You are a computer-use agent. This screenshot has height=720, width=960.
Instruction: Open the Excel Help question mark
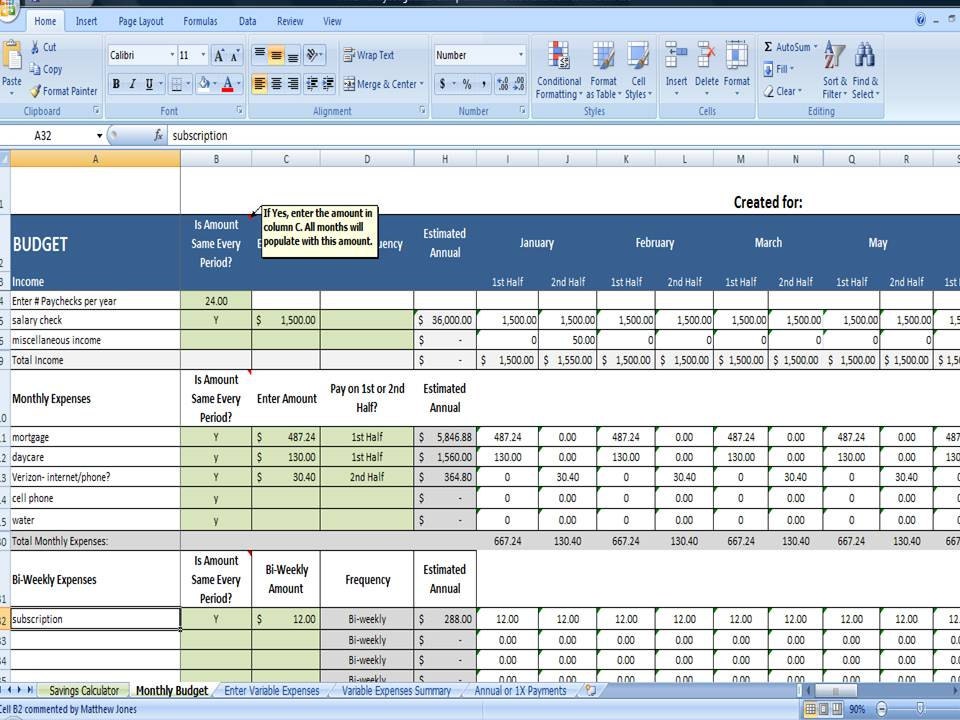[x=920, y=20]
